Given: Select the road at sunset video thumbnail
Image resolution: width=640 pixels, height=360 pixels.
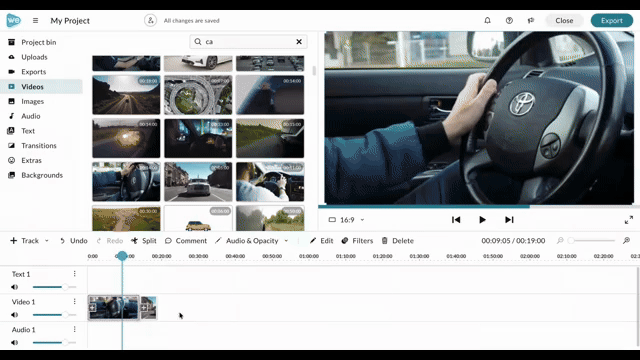Looking at the screenshot, I should click(x=126, y=95).
